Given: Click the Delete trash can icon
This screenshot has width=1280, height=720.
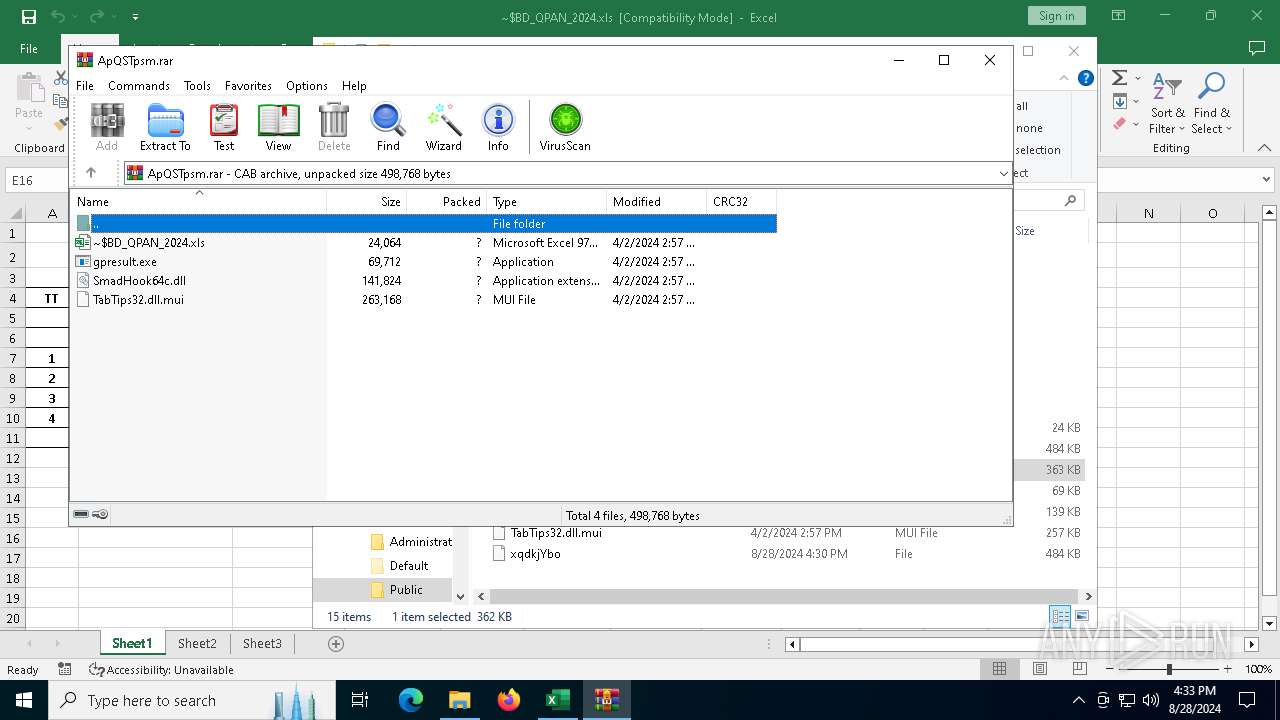Looking at the screenshot, I should (x=334, y=127).
